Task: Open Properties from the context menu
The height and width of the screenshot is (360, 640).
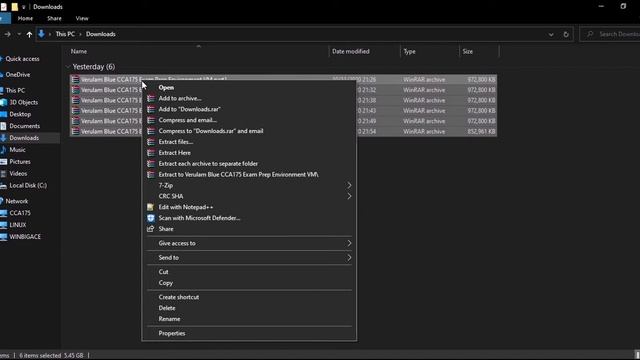Action: (x=172, y=333)
